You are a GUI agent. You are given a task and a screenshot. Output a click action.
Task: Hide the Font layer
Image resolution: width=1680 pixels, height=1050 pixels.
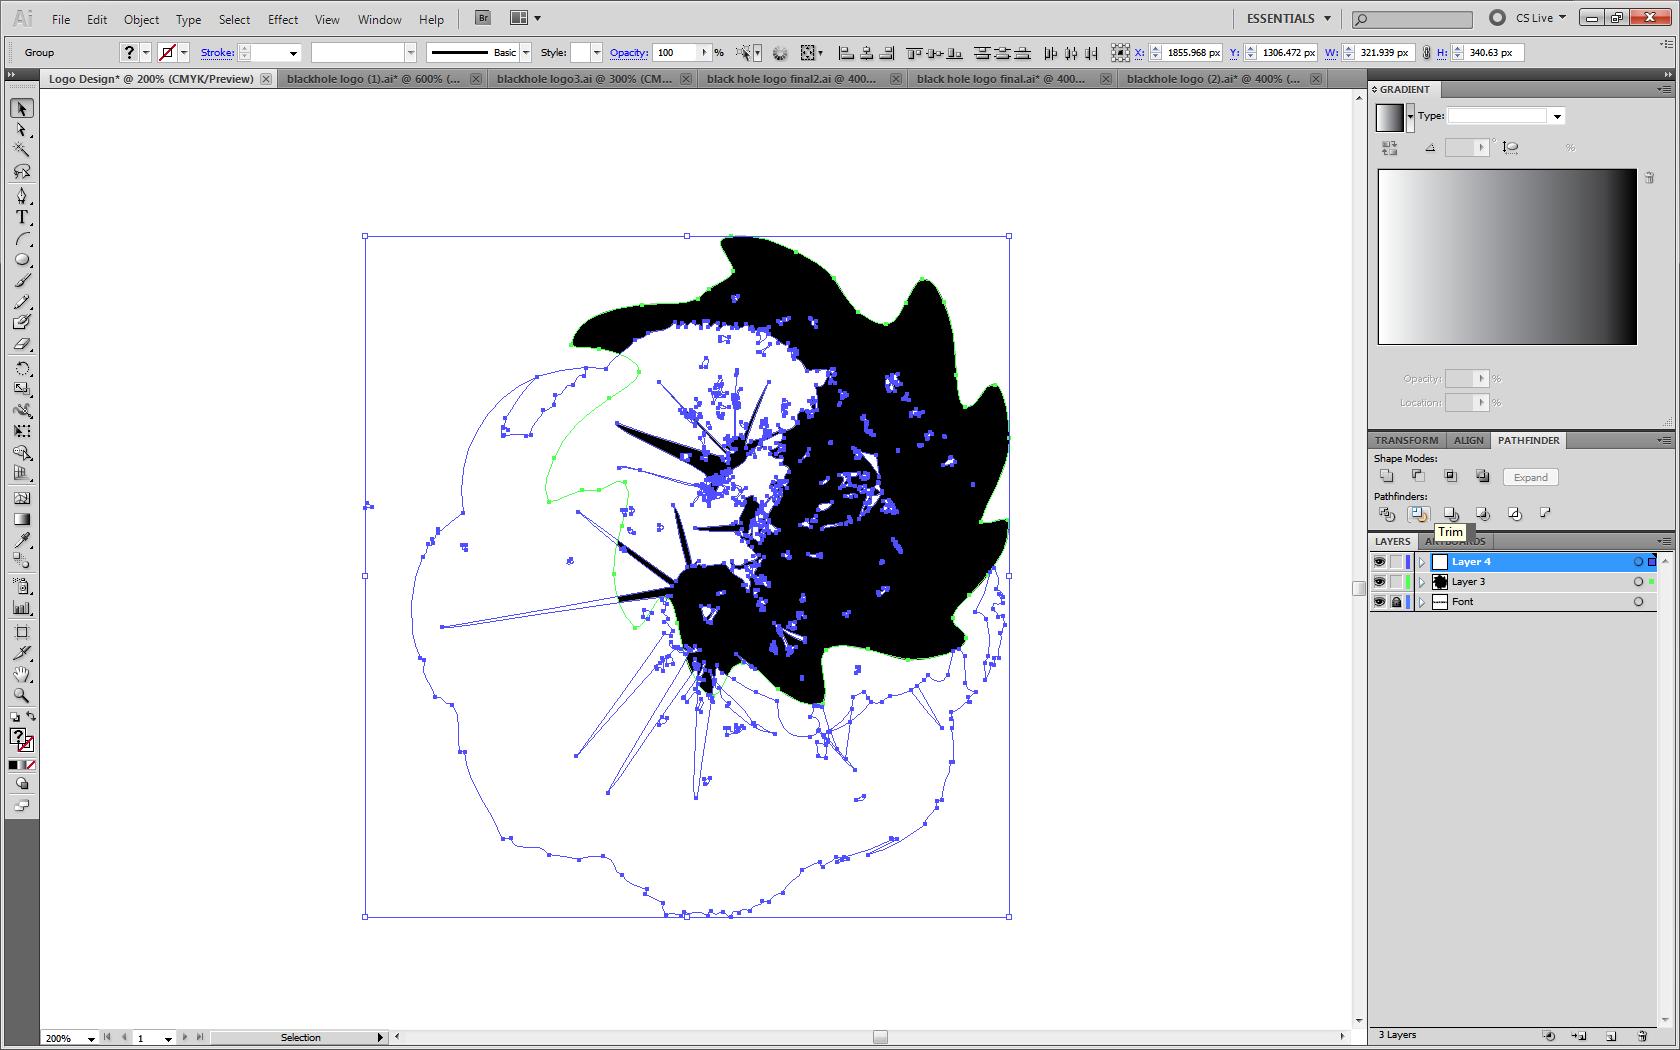[x=1380, y=602]
